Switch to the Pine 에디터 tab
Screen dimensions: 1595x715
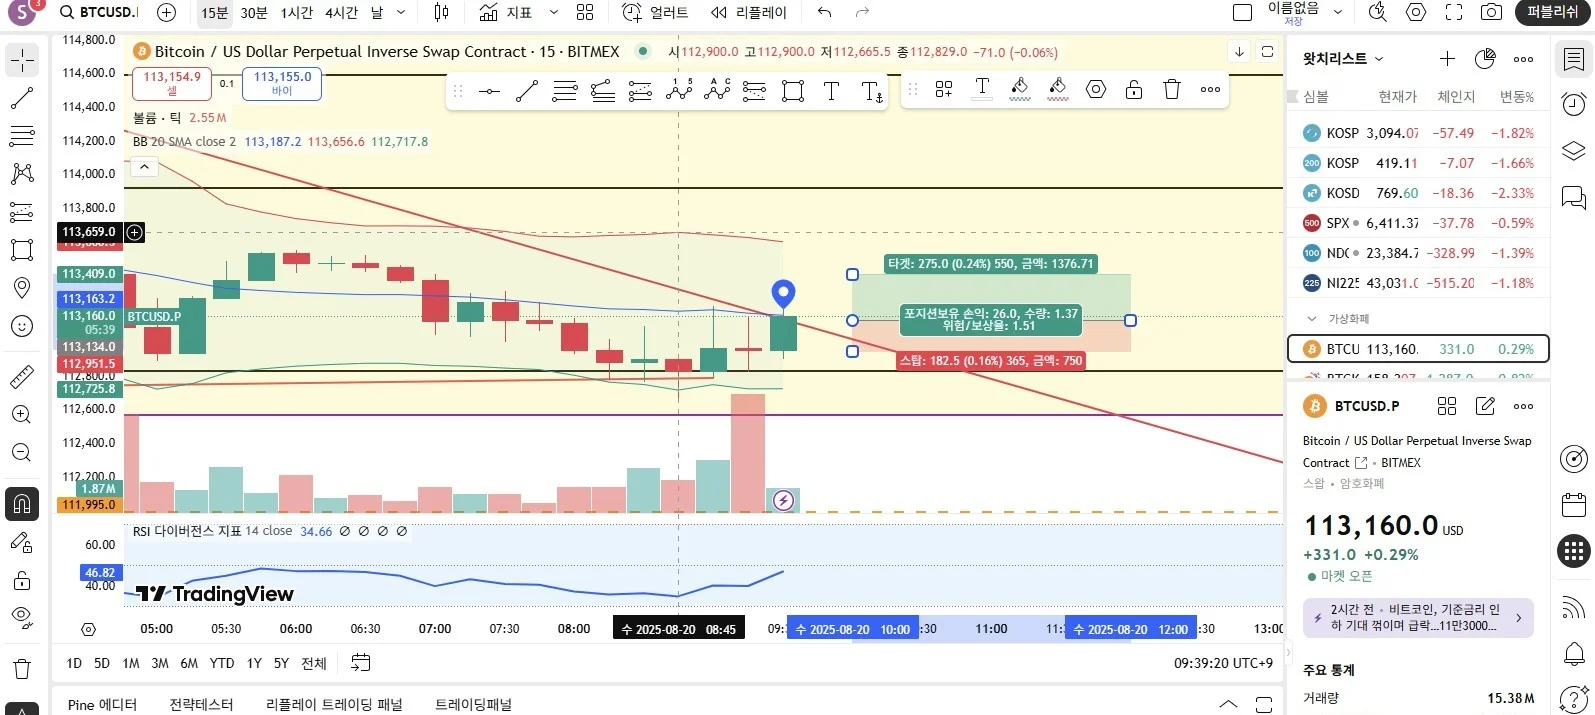click(x=102, y=704)
